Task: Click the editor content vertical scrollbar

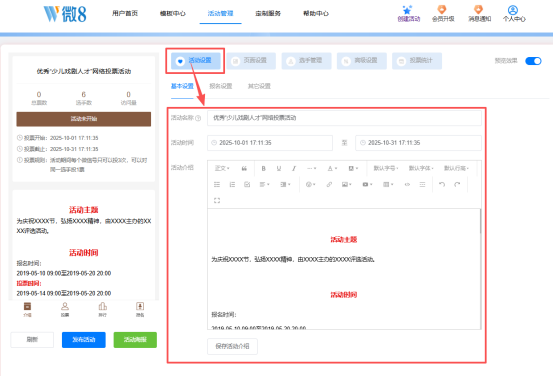Action: [480, 221]
